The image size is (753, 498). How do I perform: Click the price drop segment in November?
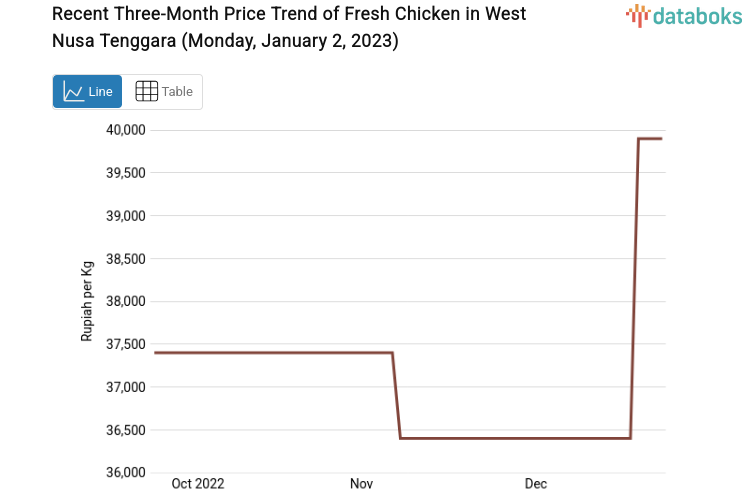396,395
